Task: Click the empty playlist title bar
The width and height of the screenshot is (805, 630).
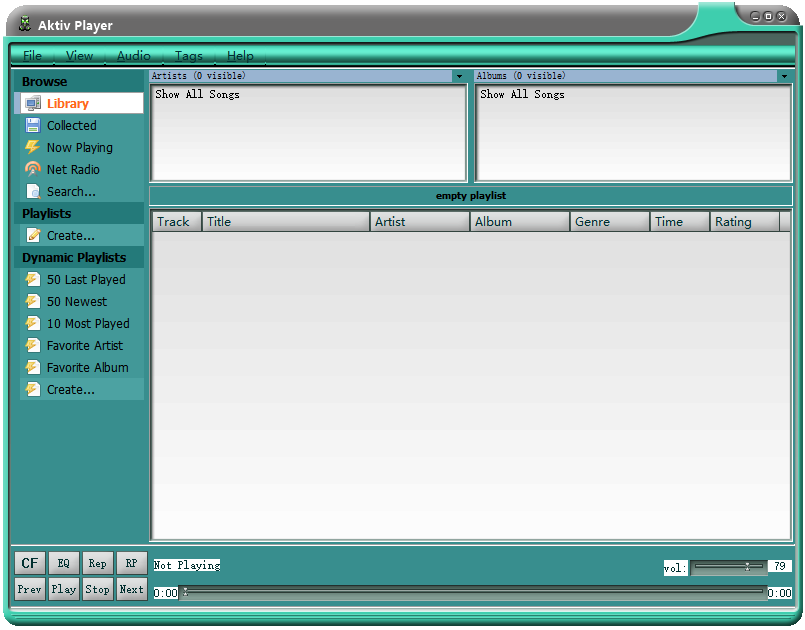Action: [471, 196]
